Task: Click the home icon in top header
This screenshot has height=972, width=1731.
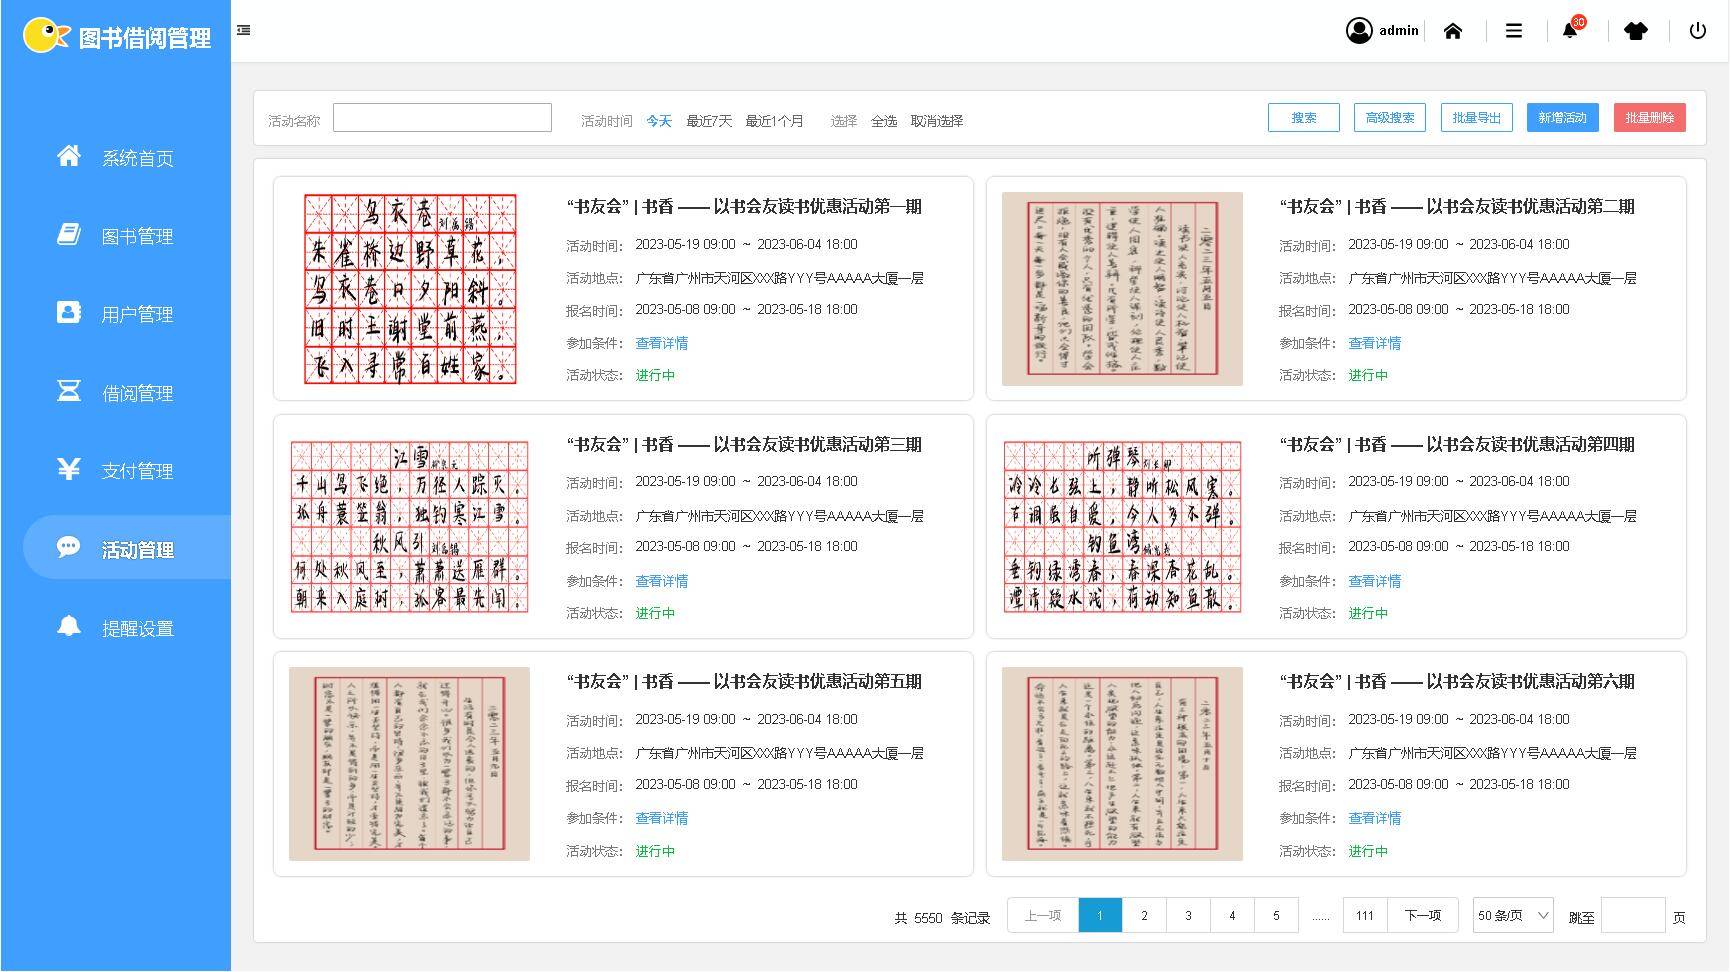Action: click(x=1452, y=31)
